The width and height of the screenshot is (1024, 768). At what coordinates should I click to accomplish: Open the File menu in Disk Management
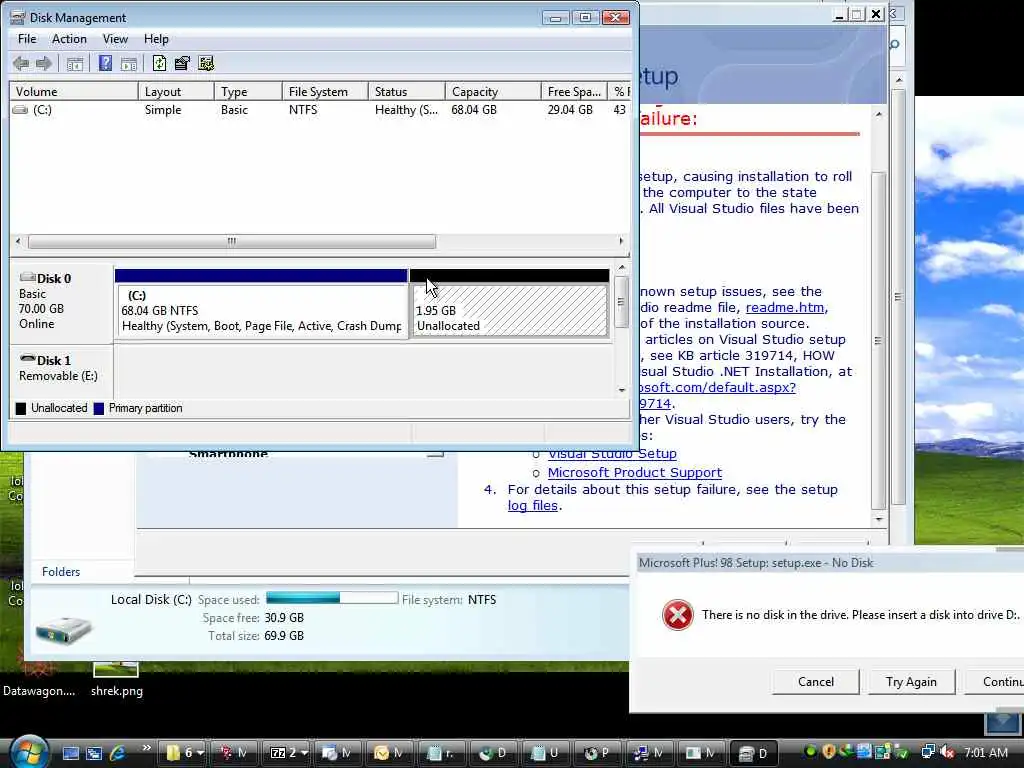27,39
